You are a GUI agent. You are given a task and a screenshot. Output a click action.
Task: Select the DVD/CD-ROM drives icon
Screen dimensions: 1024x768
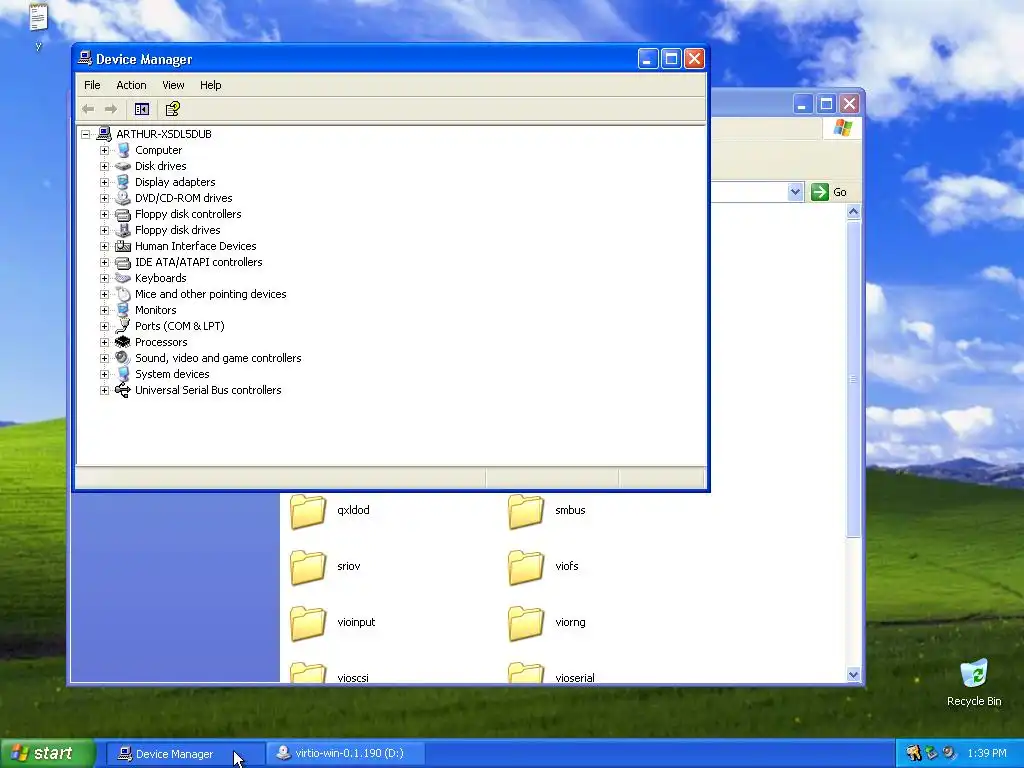point(123,198)
